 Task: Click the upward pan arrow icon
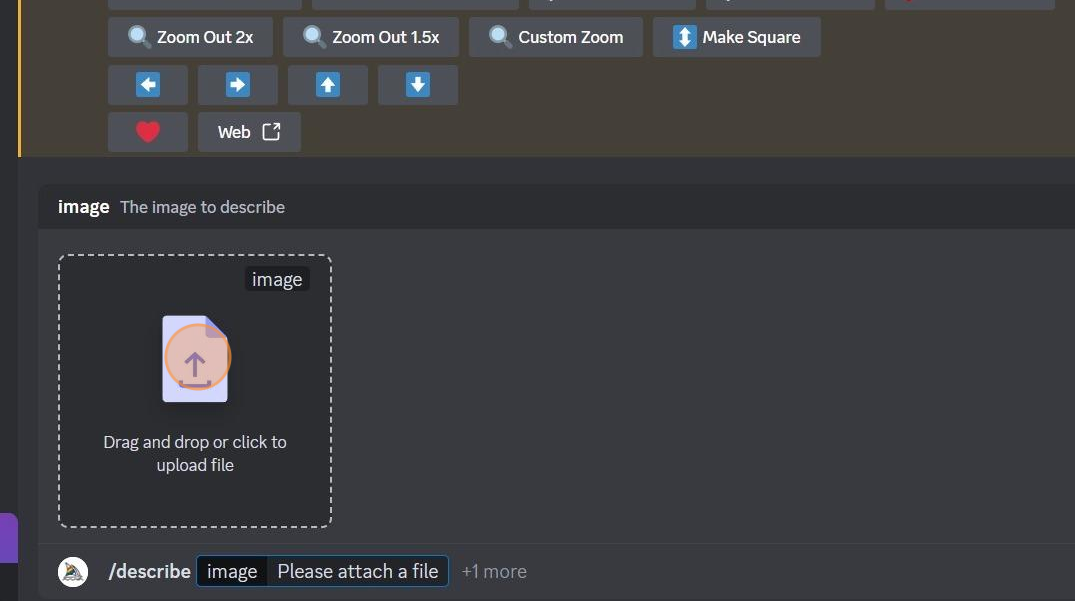(327, 85)
